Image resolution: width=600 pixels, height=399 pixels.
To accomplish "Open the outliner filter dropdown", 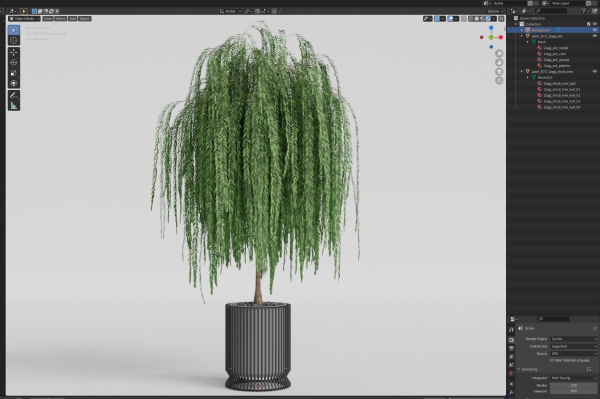I will point(585,11).
